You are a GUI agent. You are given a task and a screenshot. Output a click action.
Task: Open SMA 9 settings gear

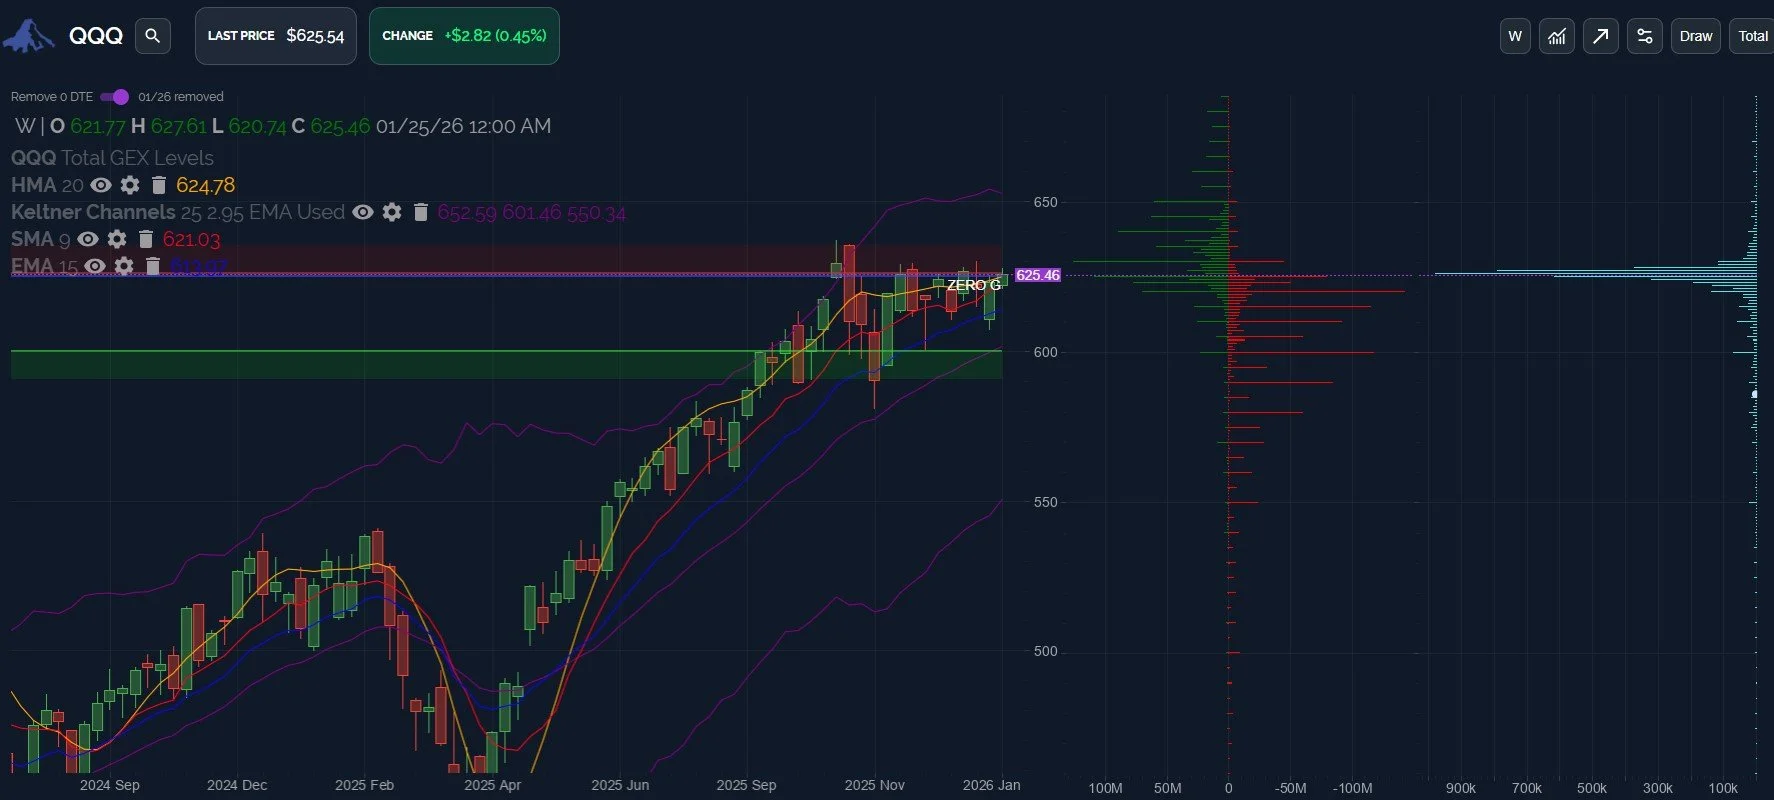click(x=117, y=239)
